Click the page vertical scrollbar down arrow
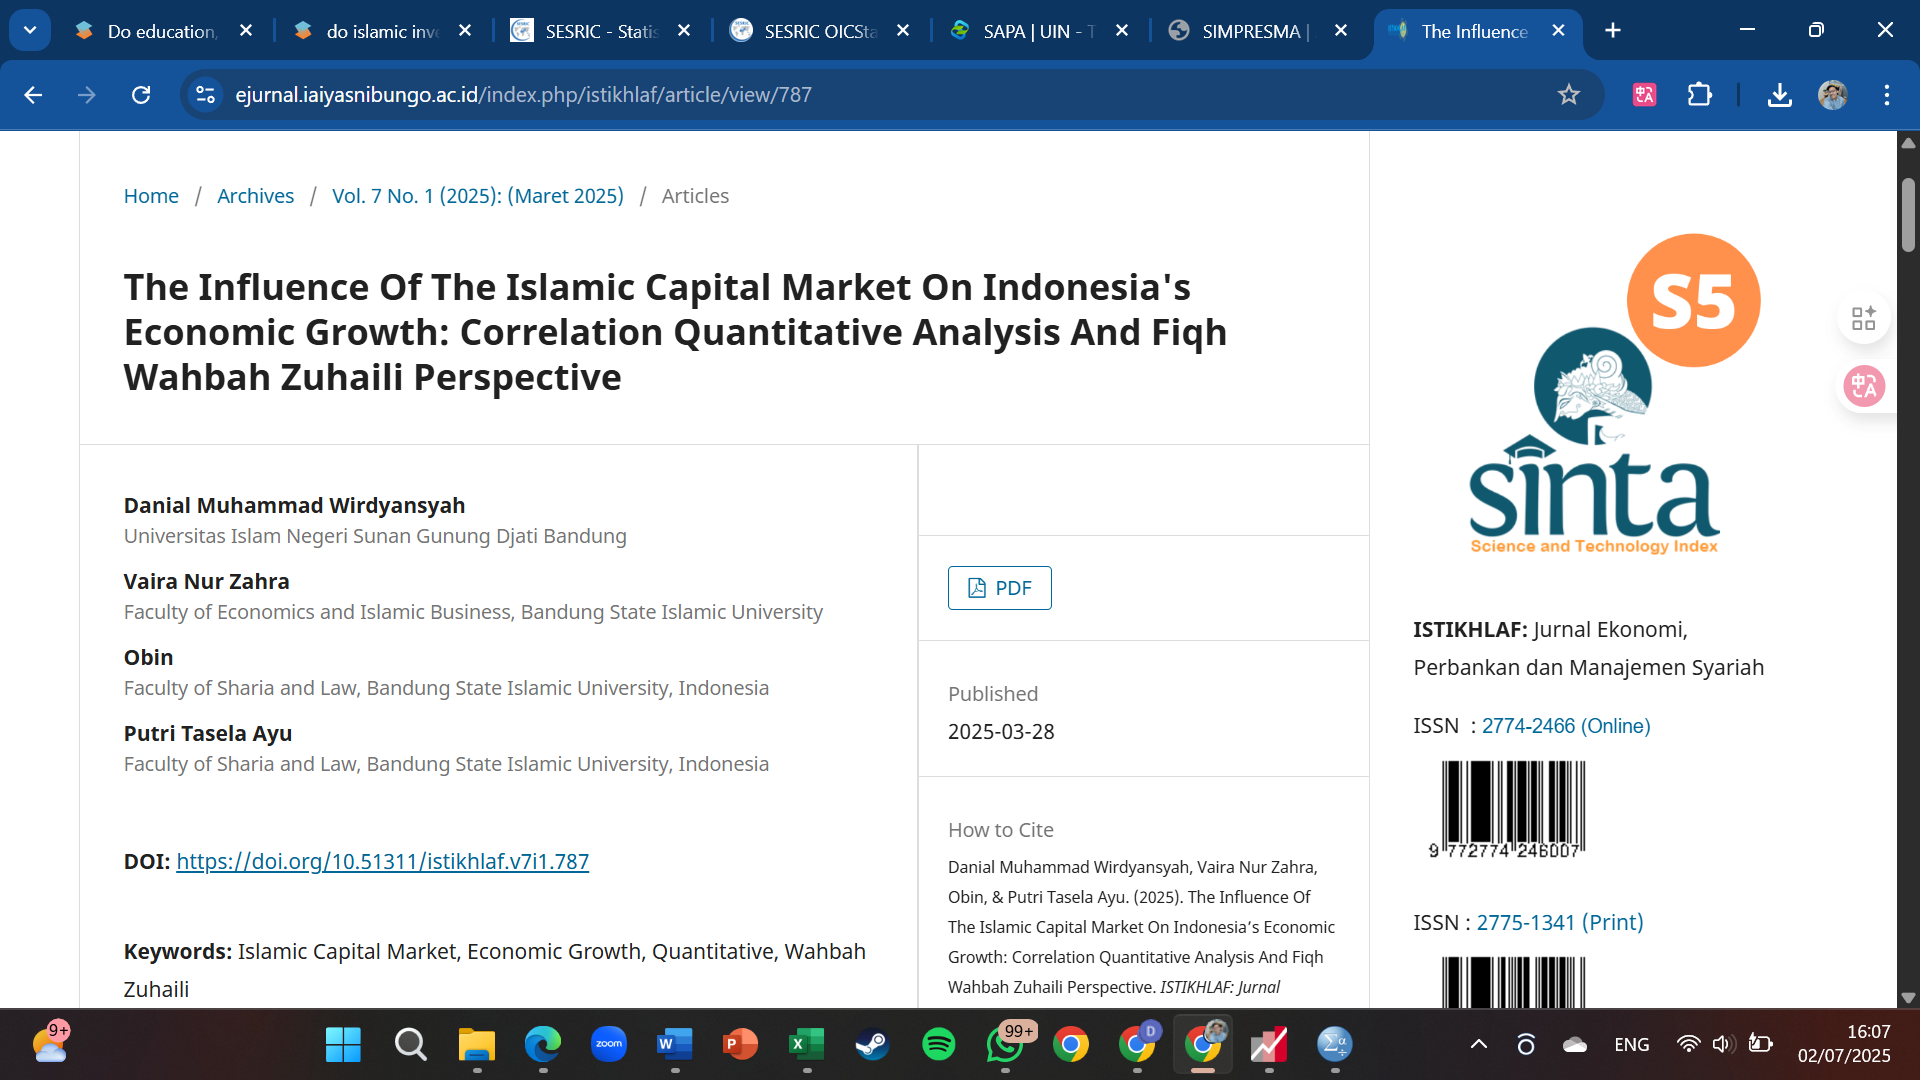The image size is (1920, 1080). coord(1907,997)
